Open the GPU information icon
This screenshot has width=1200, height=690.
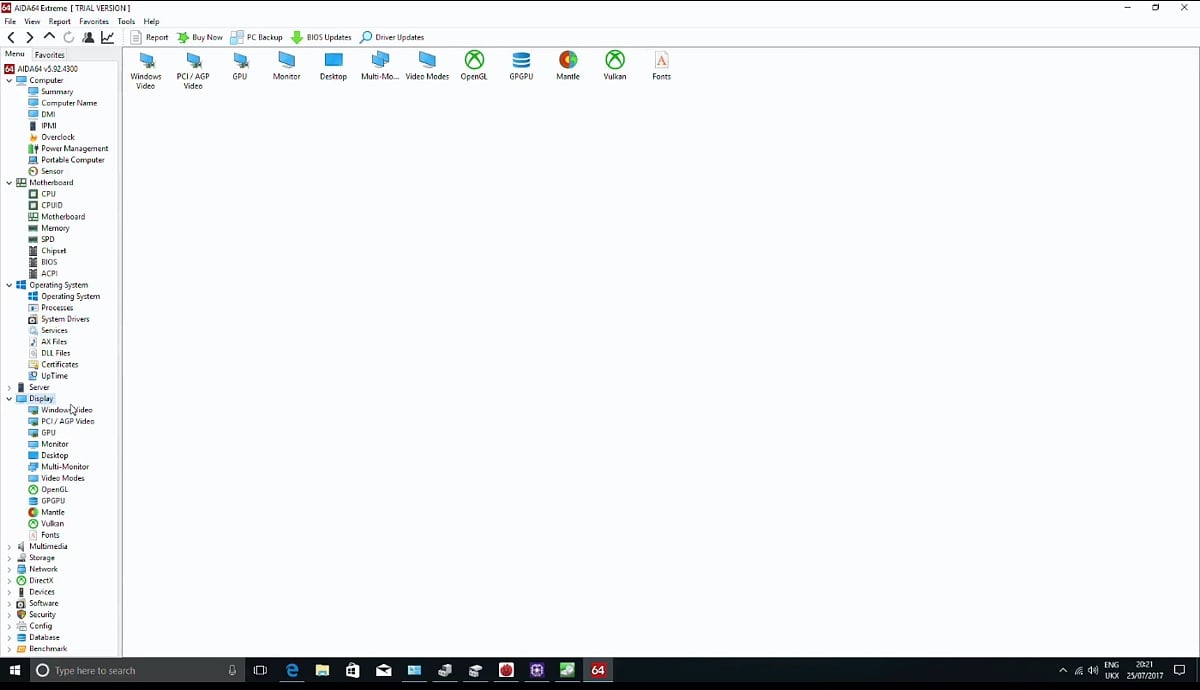click(239, 67)
